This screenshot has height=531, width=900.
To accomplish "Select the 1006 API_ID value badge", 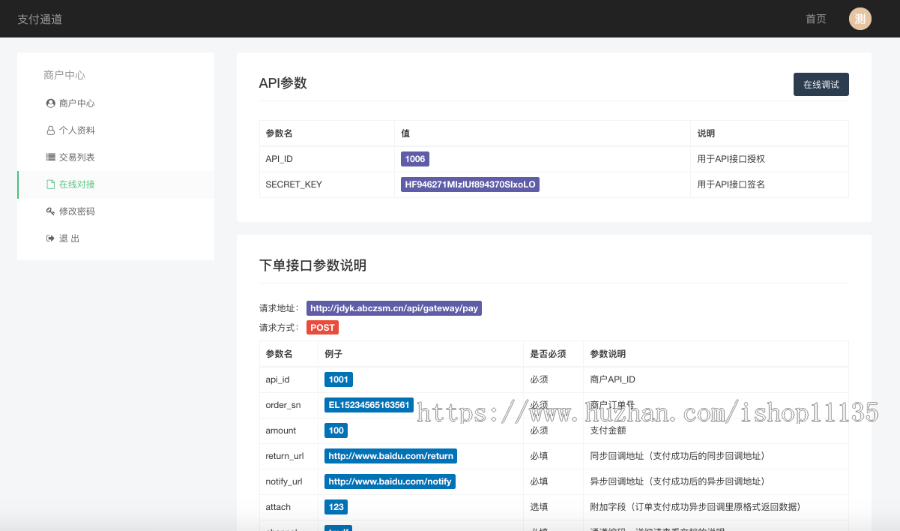I will 415,159.
